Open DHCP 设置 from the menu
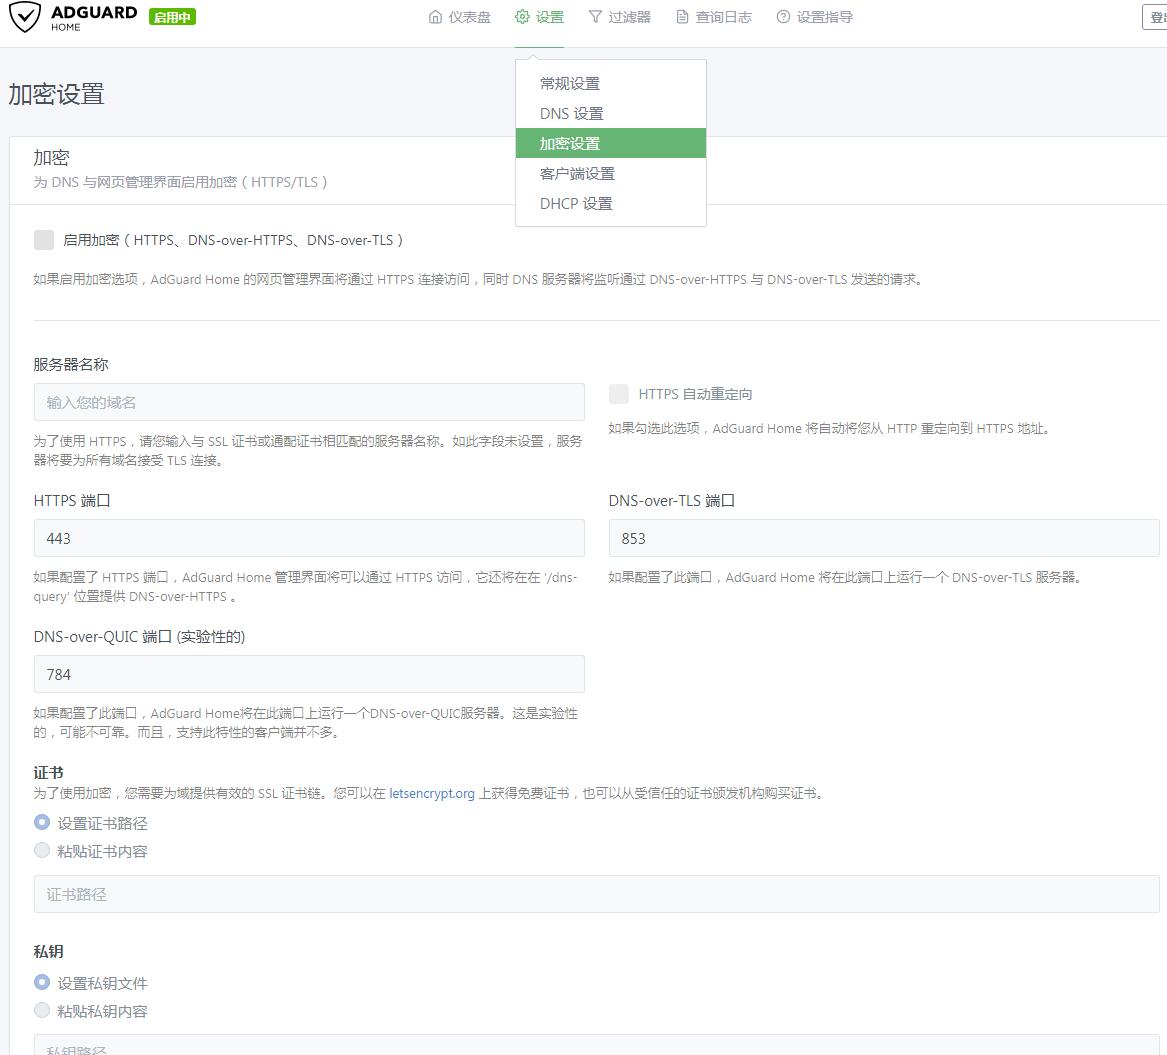 point(575,203)
